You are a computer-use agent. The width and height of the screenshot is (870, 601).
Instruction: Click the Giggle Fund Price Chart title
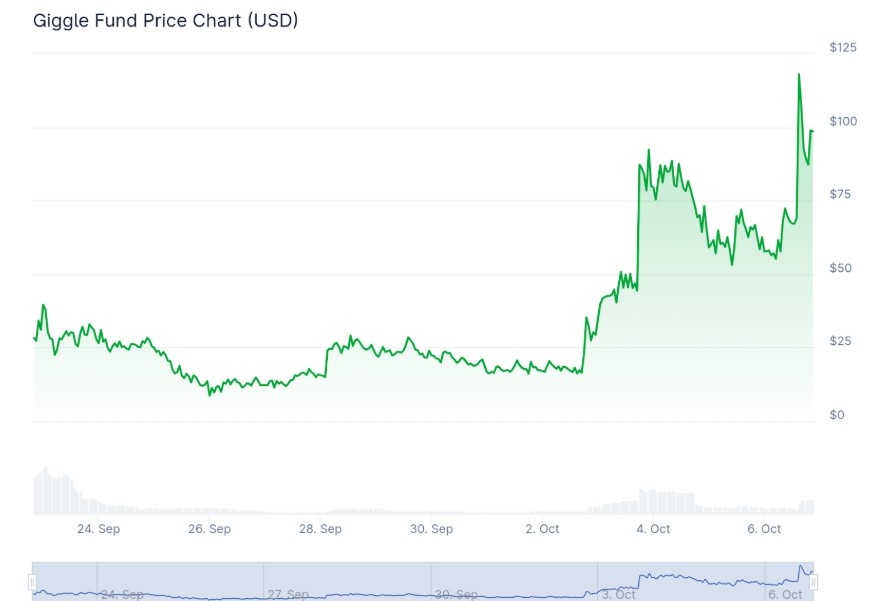(x=166, y=20)
